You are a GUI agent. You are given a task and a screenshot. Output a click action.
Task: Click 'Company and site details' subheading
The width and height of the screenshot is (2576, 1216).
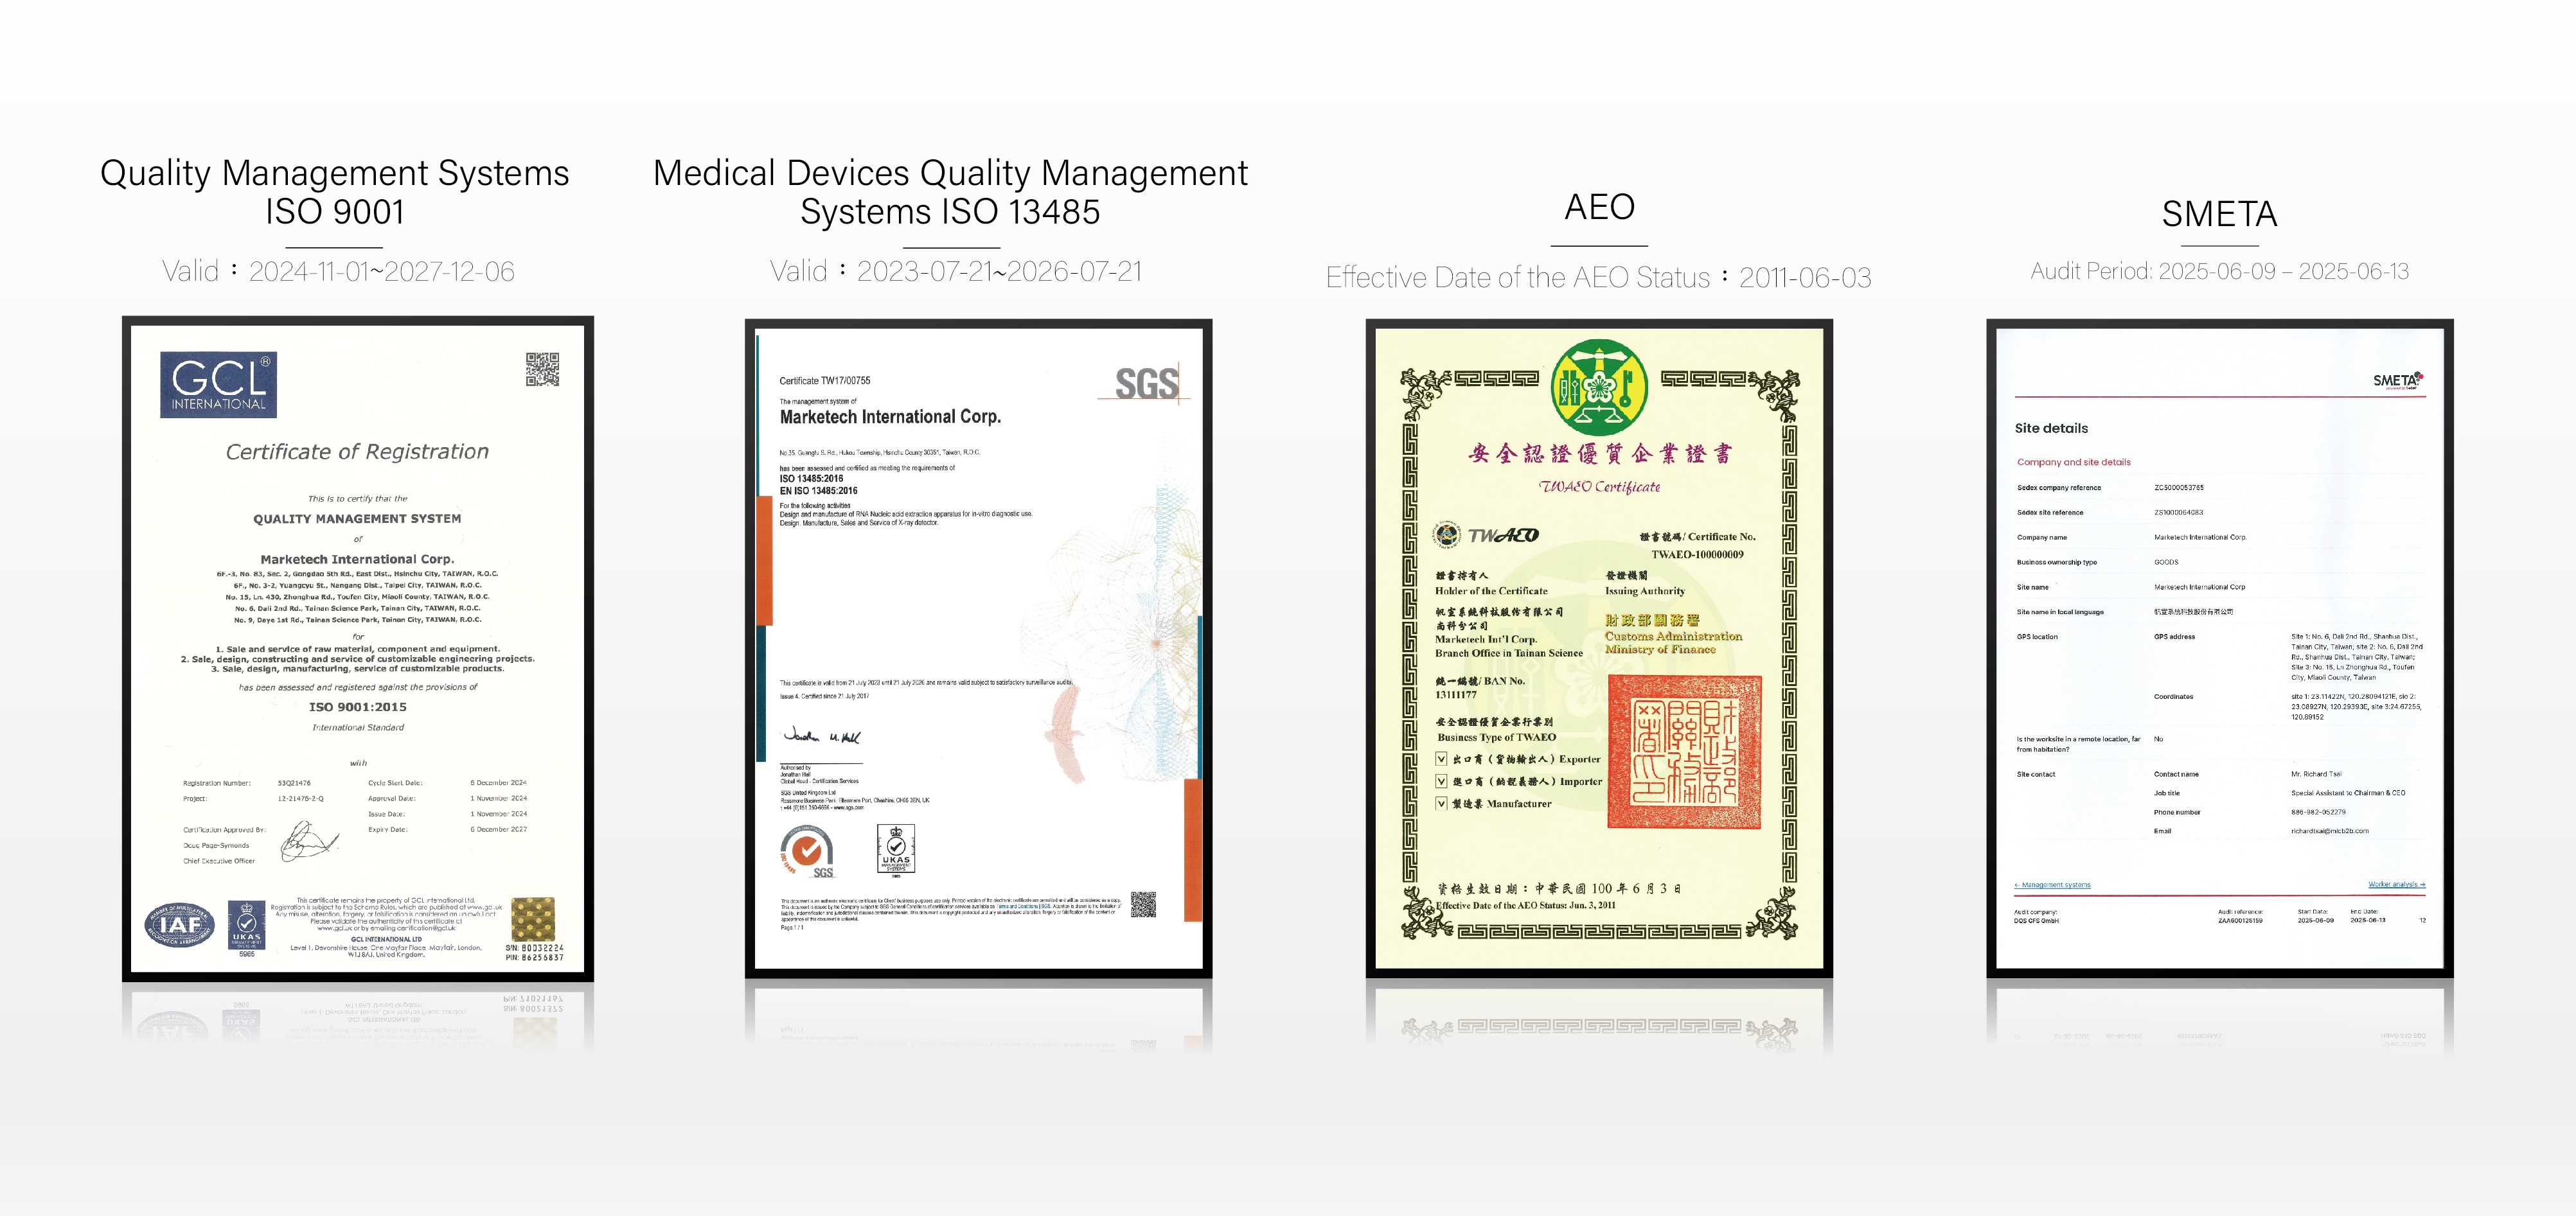2073,462
